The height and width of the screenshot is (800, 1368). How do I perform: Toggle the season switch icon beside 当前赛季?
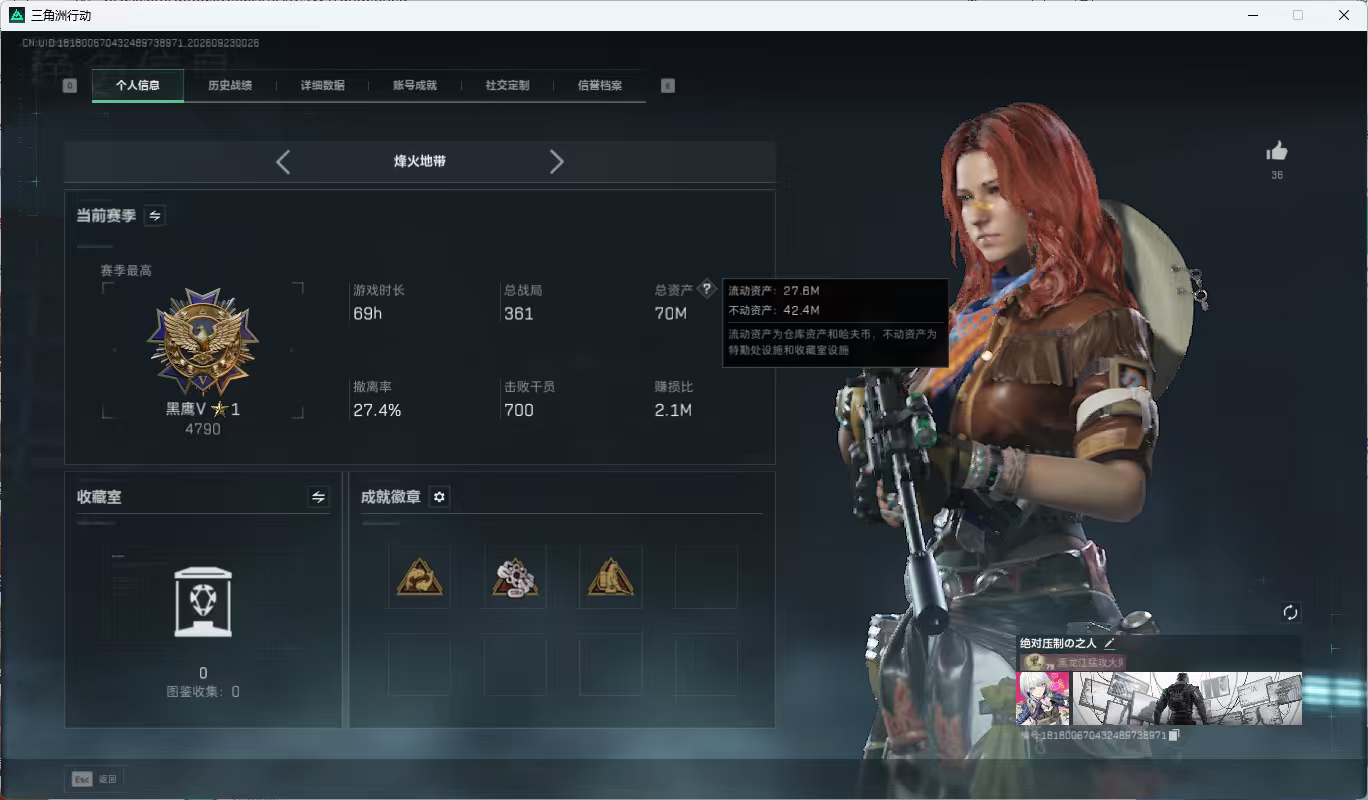click(x=155, y=215)
